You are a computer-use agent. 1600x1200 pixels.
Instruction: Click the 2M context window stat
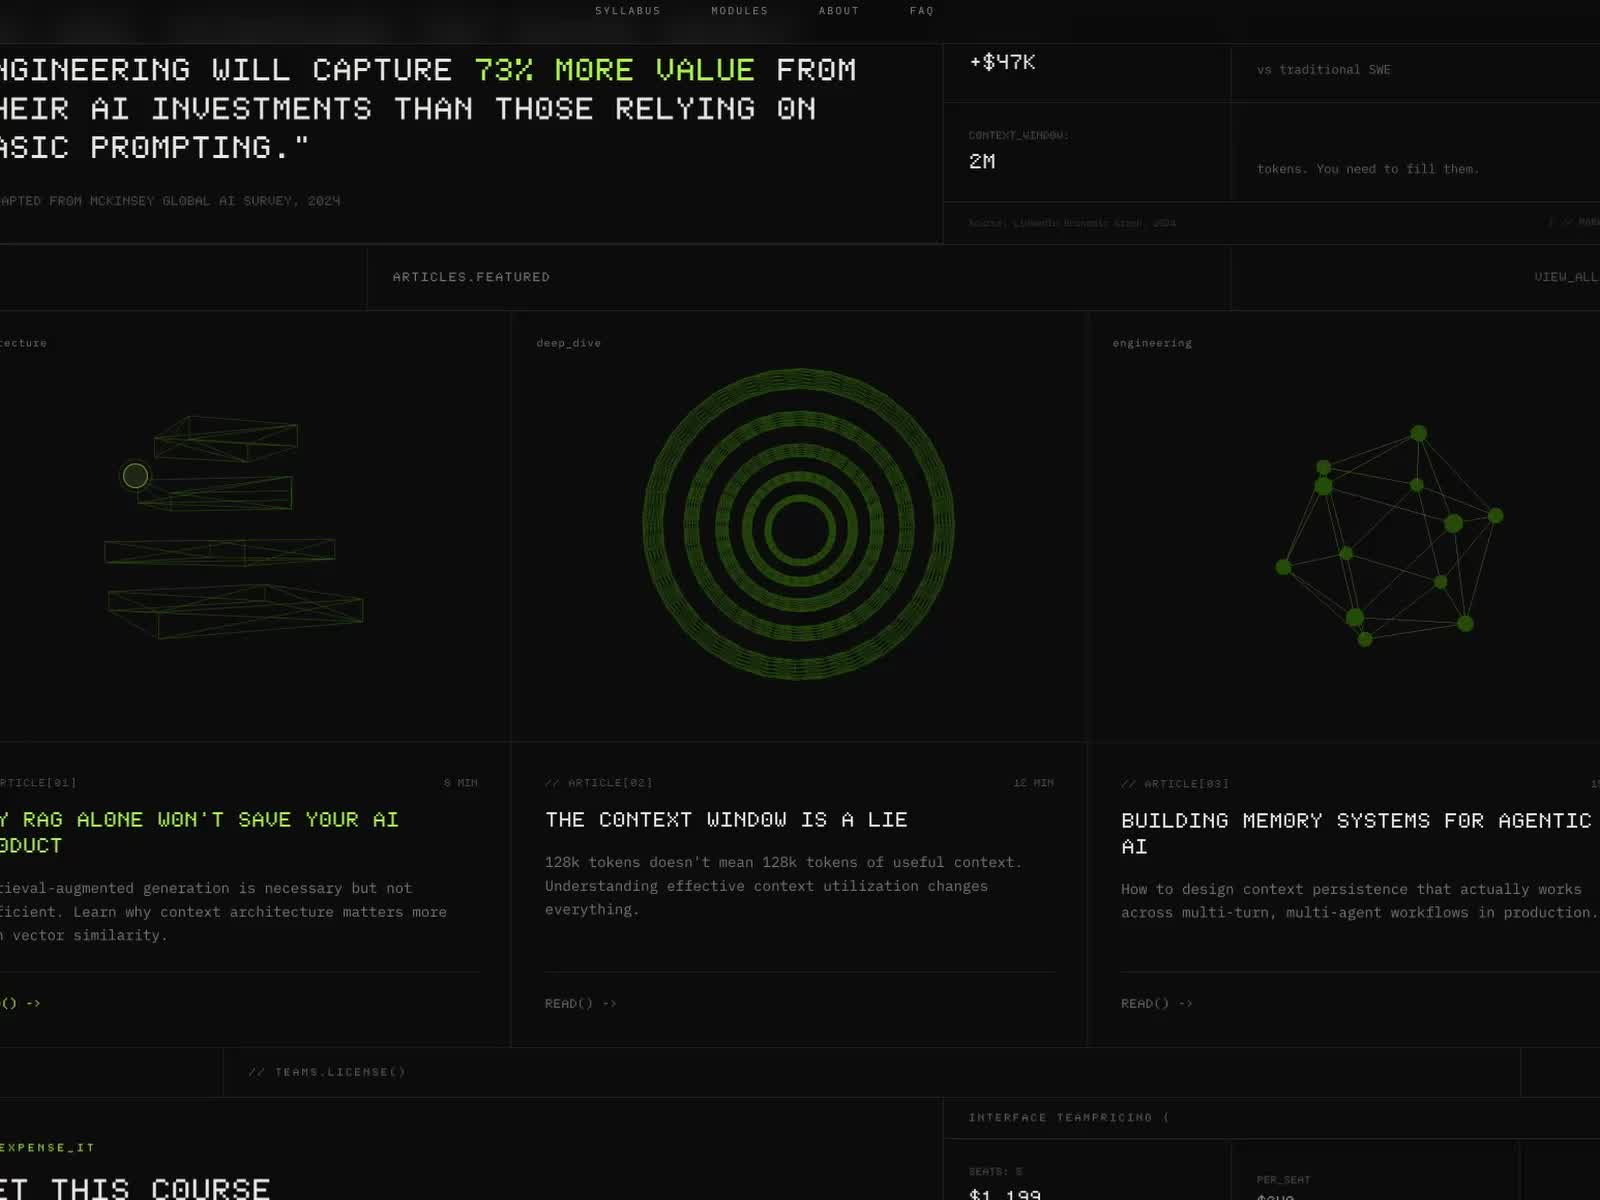tap(982, 161)
